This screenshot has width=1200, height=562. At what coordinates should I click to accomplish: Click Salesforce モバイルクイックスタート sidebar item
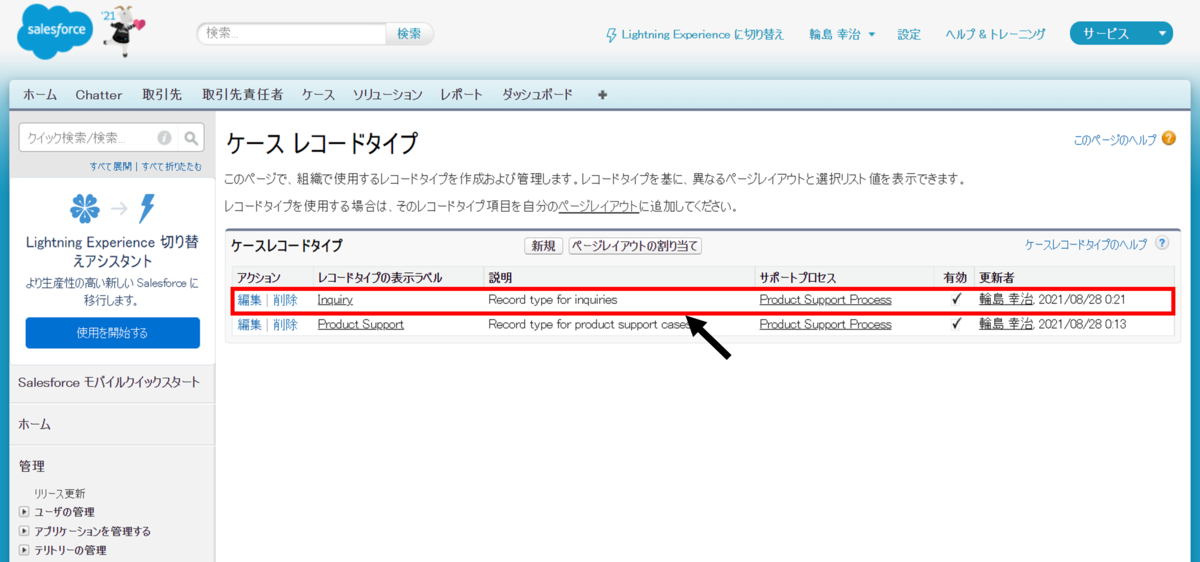tap(109, 382)
